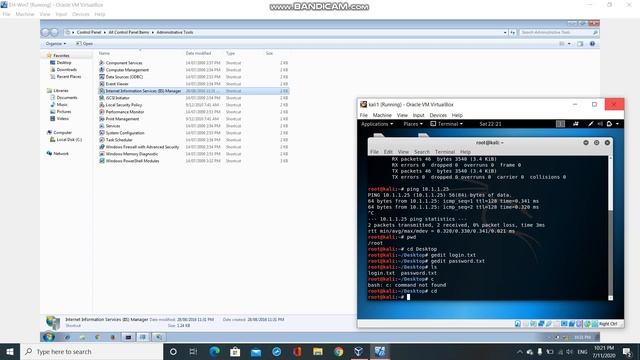Open Machine menu in kali1 VirtualBox window
Image resolution: width=640 pixels, height=360 pixels.
382,115
